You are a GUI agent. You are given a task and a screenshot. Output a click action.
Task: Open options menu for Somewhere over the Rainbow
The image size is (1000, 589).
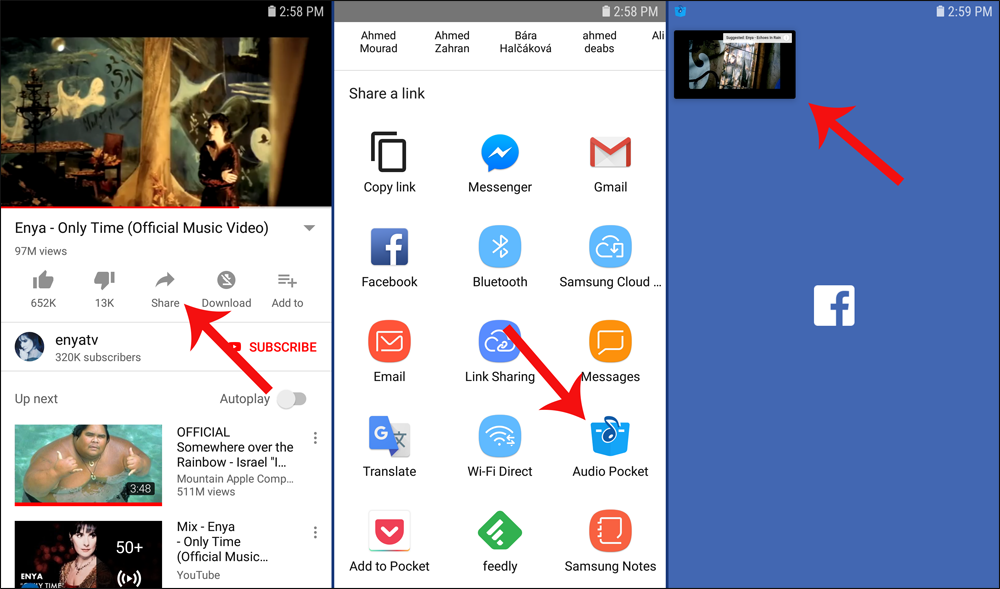point(315,438)
